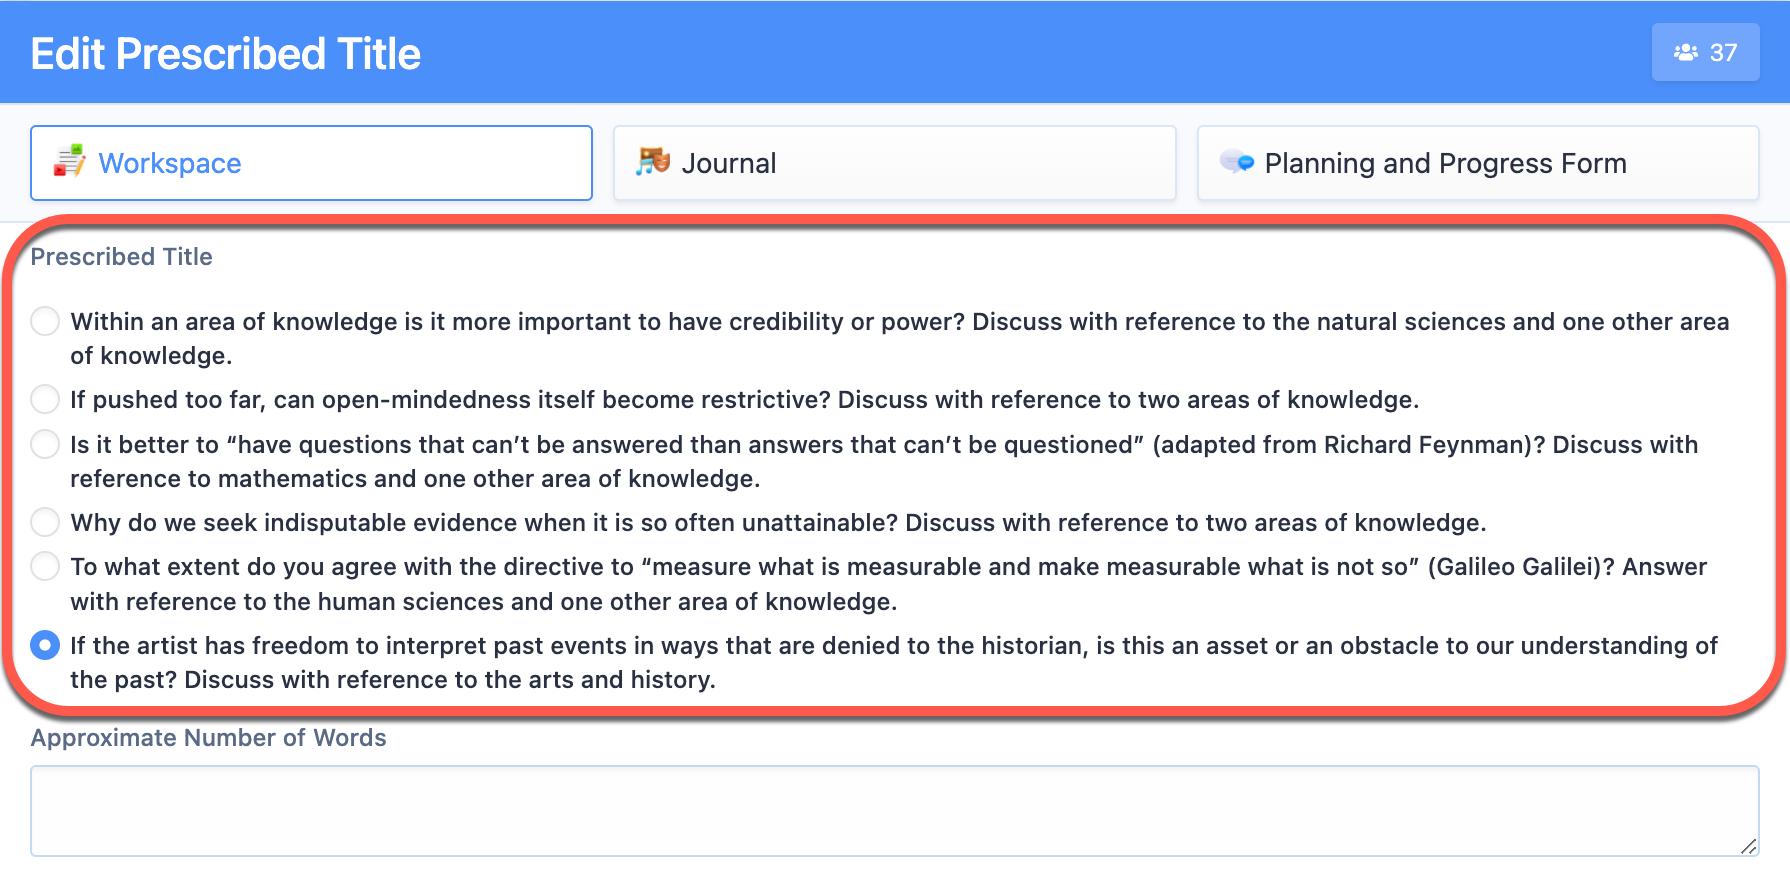The width and height of the screenshot is (1790, 880).
Task: Click the Journal masks icon
Action: tap(653, 161)
